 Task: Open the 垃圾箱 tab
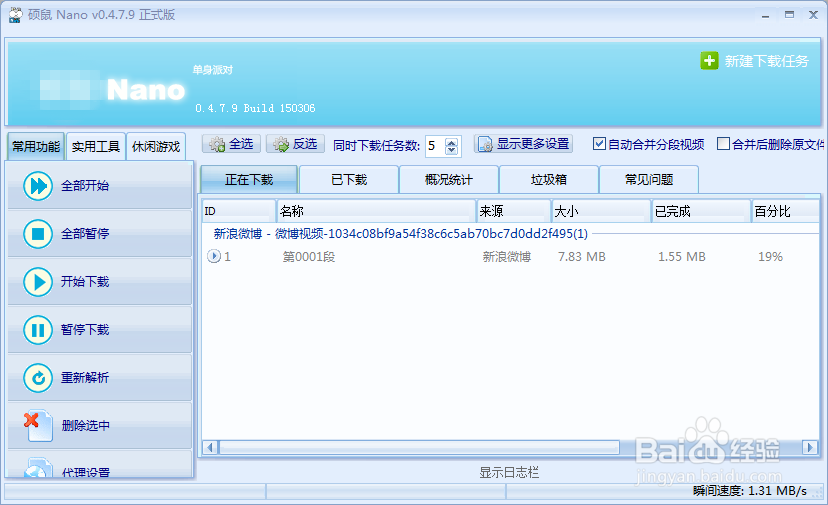(549, 180)
